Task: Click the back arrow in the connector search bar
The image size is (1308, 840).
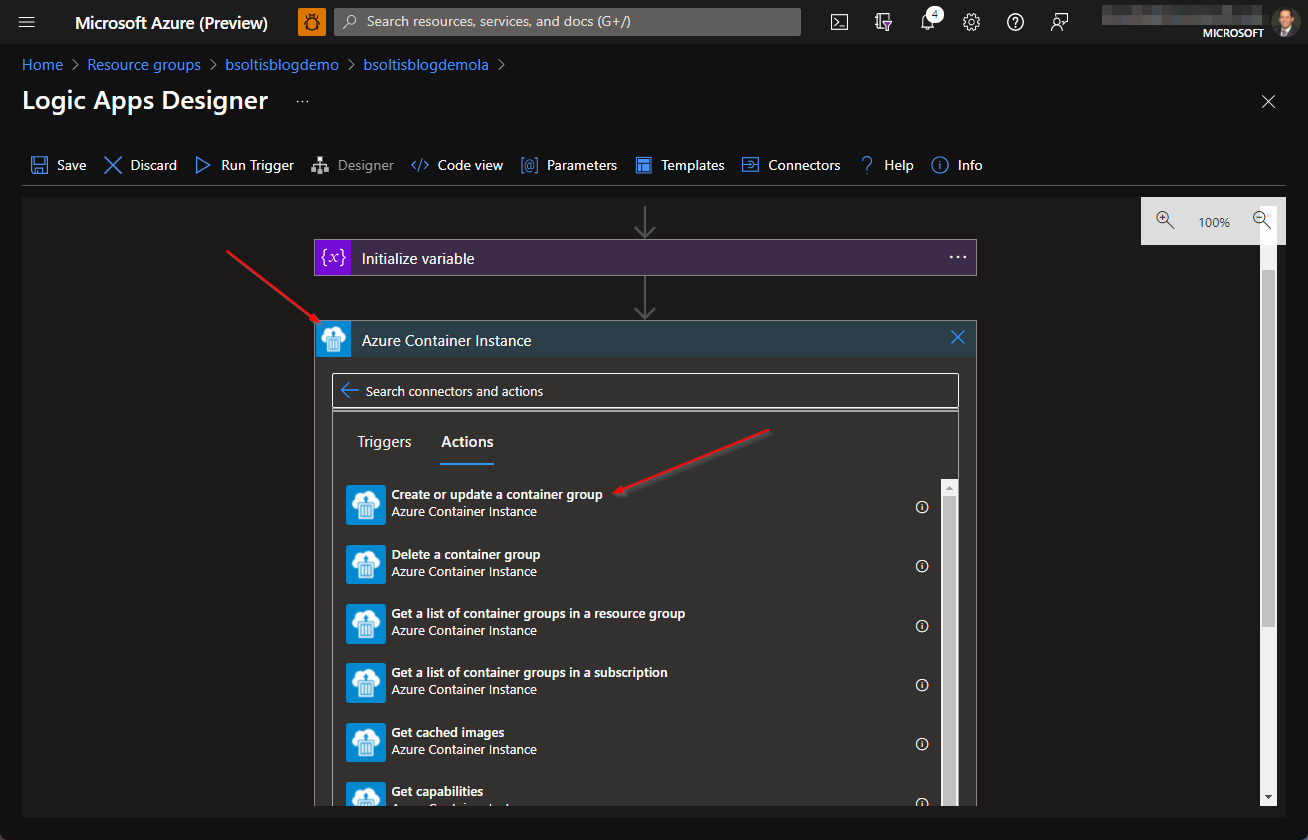Action: (x=349, y=390)
